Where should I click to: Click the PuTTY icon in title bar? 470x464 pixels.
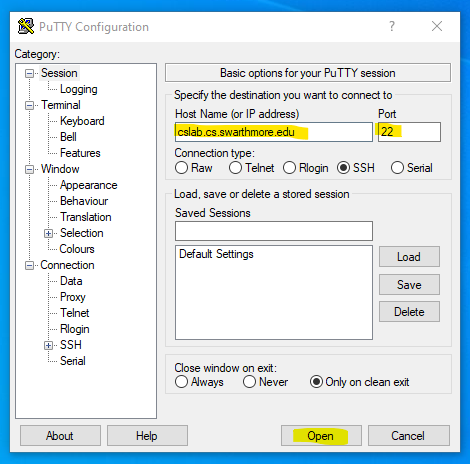point(26,26)
